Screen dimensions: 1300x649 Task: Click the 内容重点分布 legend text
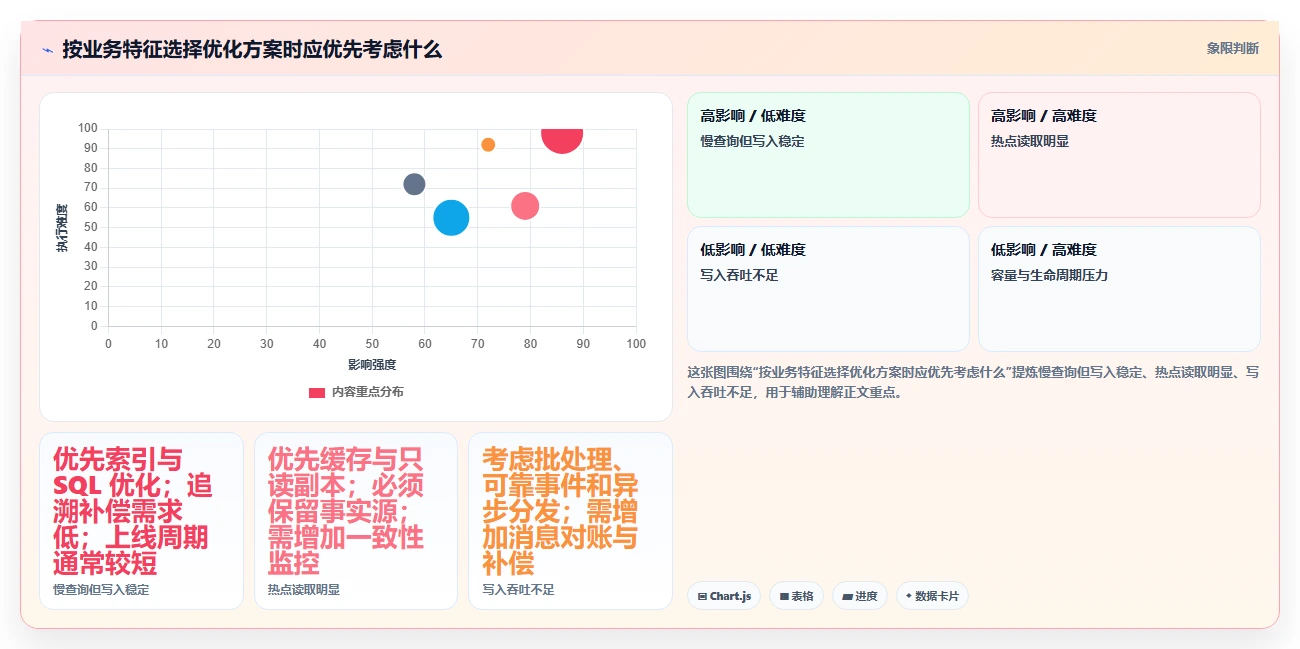click(x=368, y=392)
